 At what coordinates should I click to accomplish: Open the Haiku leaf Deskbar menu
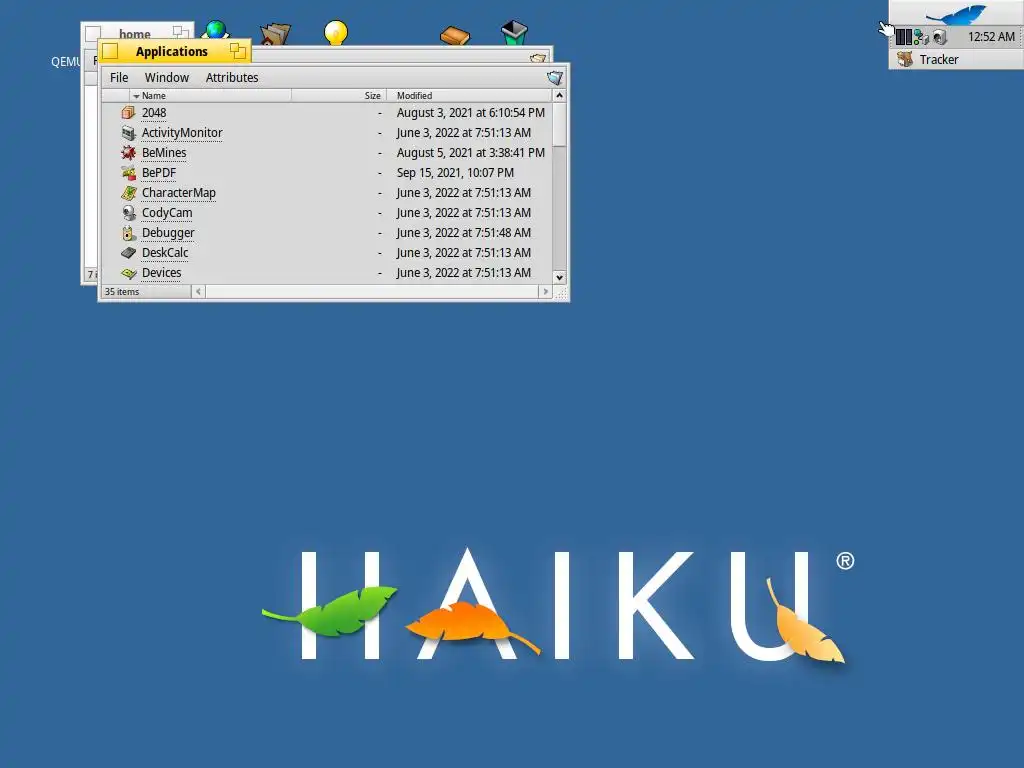coord(956,13)
